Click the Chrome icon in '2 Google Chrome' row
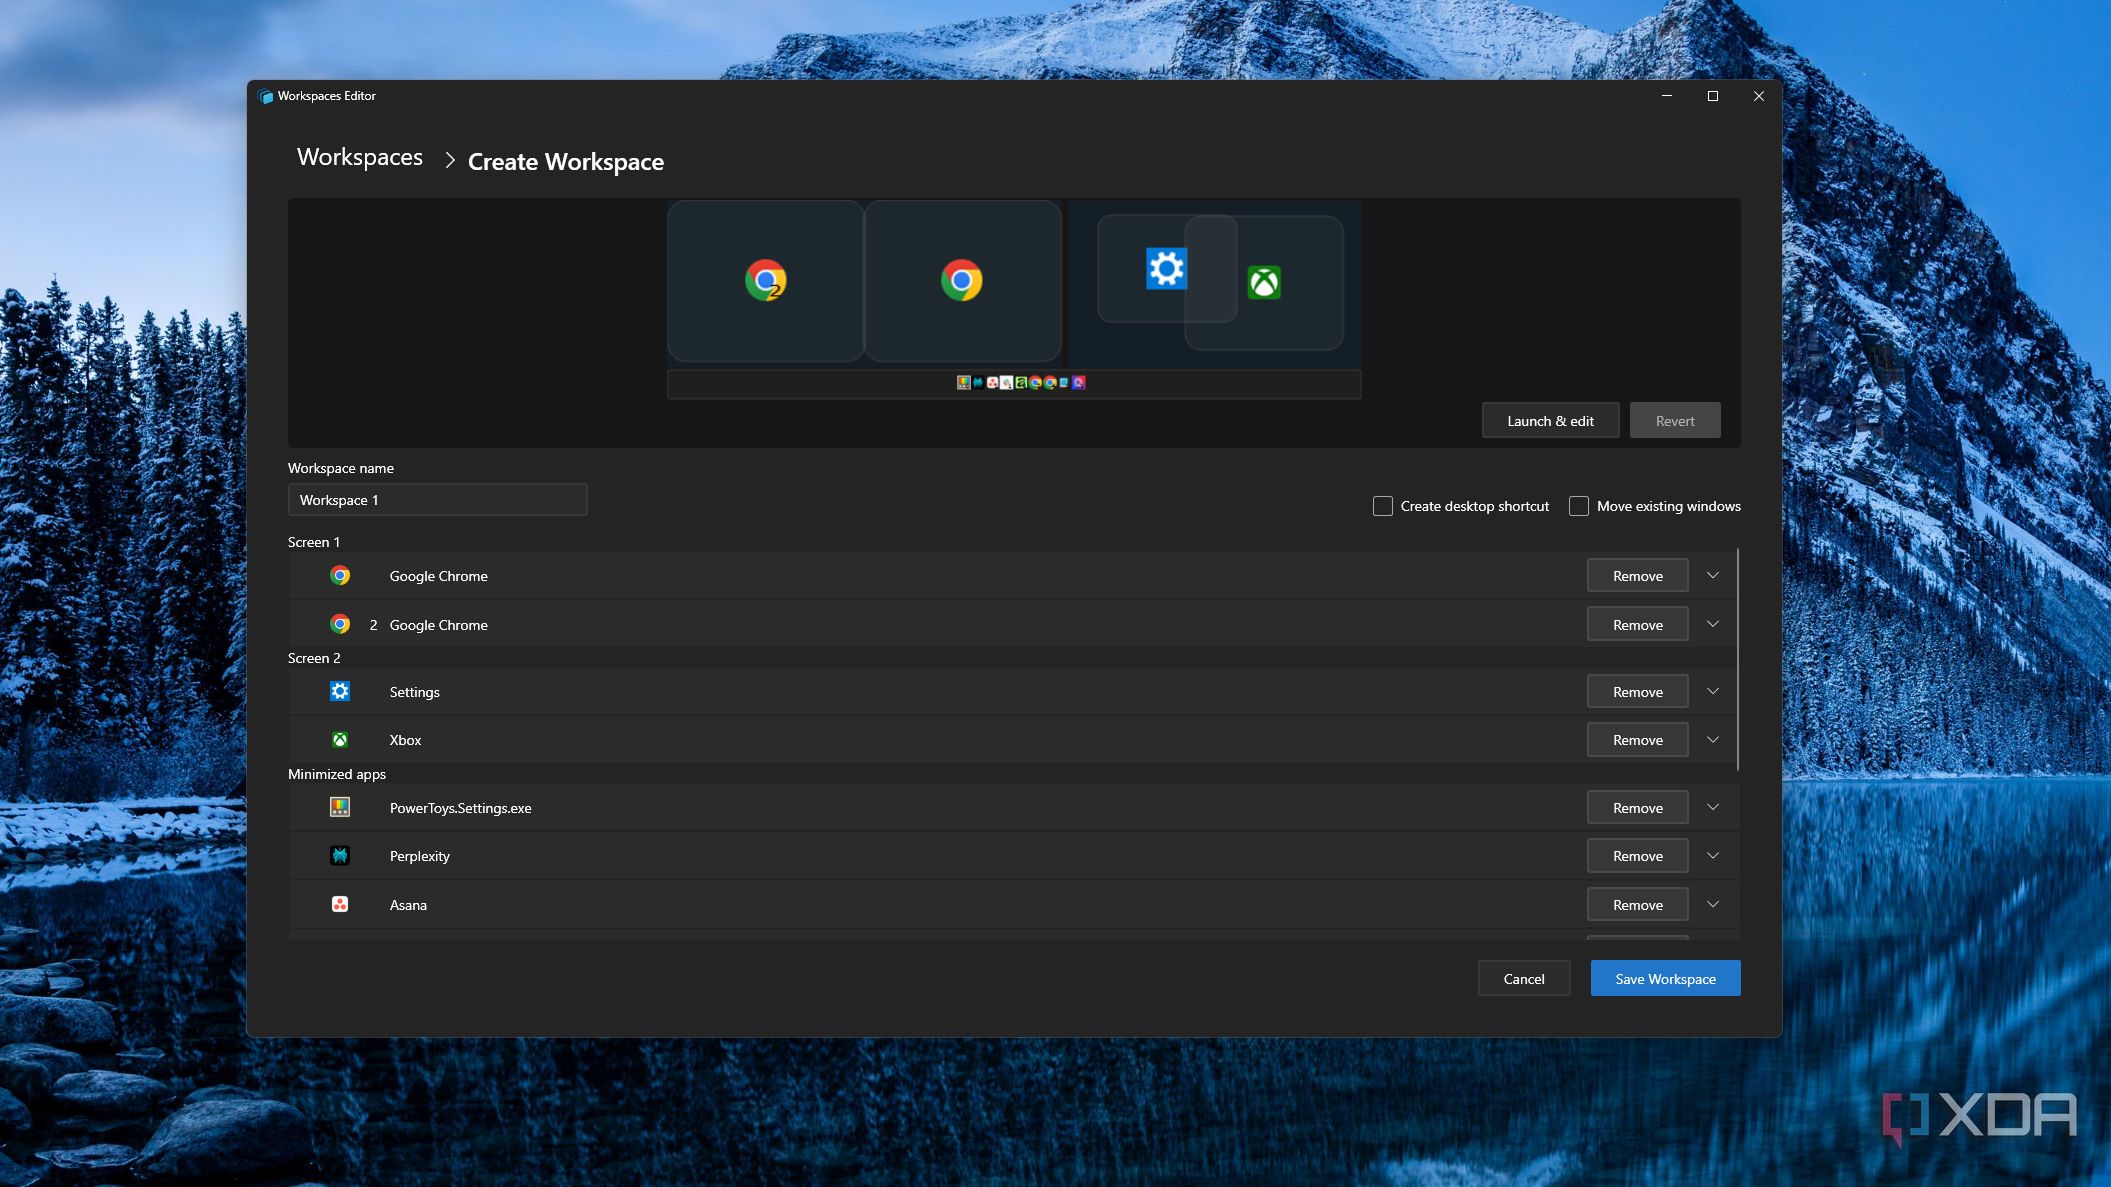 tap(340, 624)
